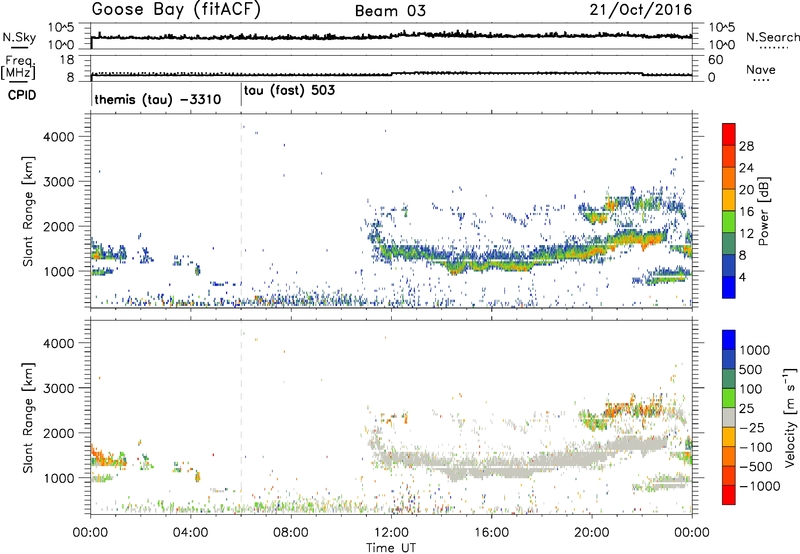
Task: Click the '-1000' label on Velocity colorbar
Action: pos(759,486)
